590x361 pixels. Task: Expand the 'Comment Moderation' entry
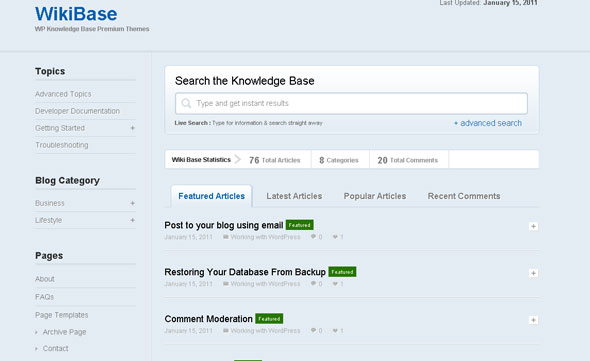[533, 320]
